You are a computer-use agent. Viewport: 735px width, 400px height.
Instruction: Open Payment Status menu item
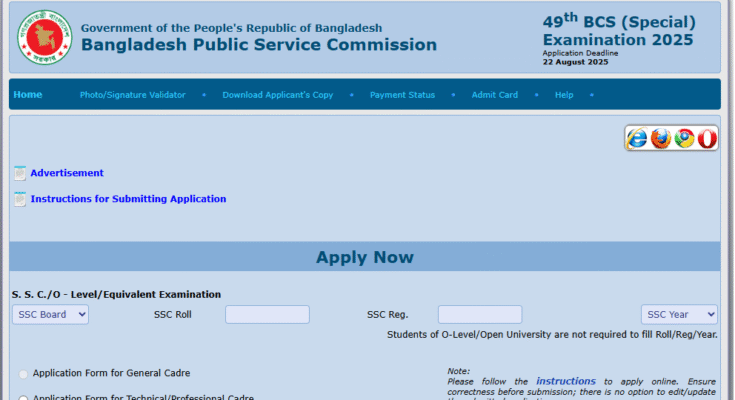[x=402, y=95]
